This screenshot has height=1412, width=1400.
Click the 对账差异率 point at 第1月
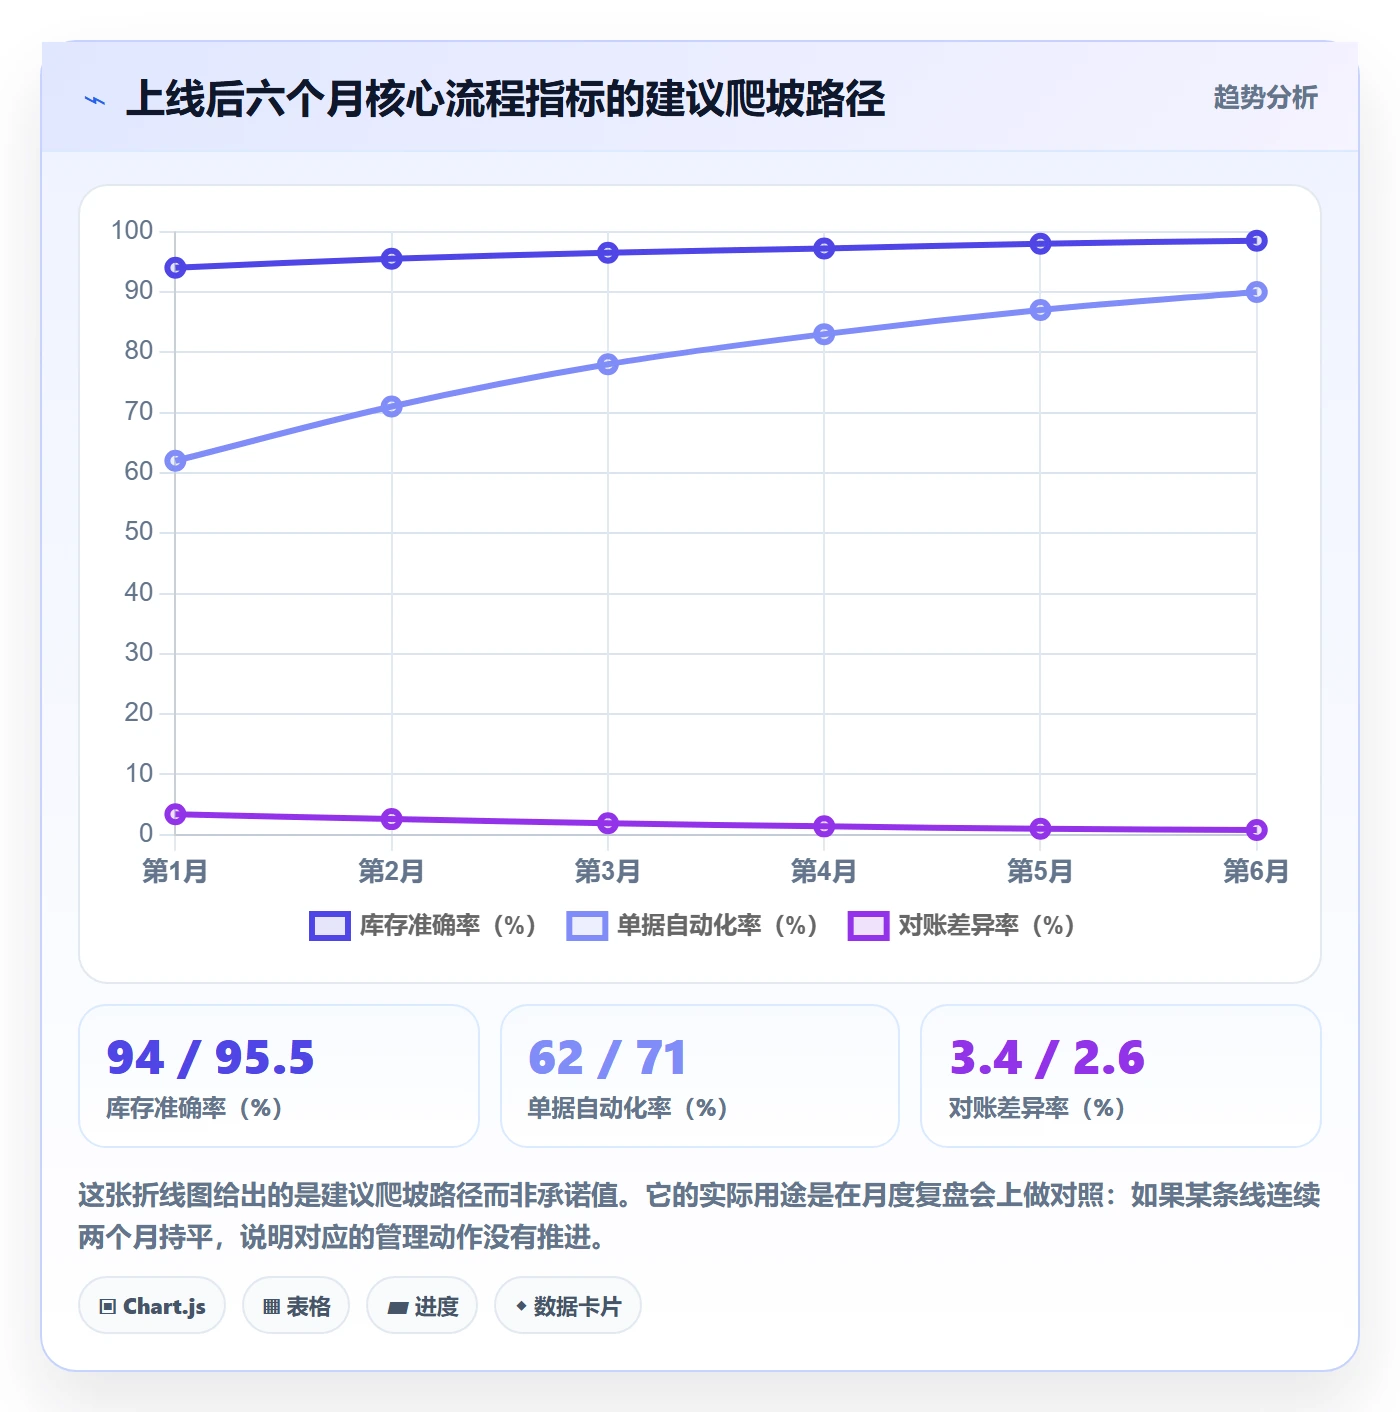coord(175,814)
